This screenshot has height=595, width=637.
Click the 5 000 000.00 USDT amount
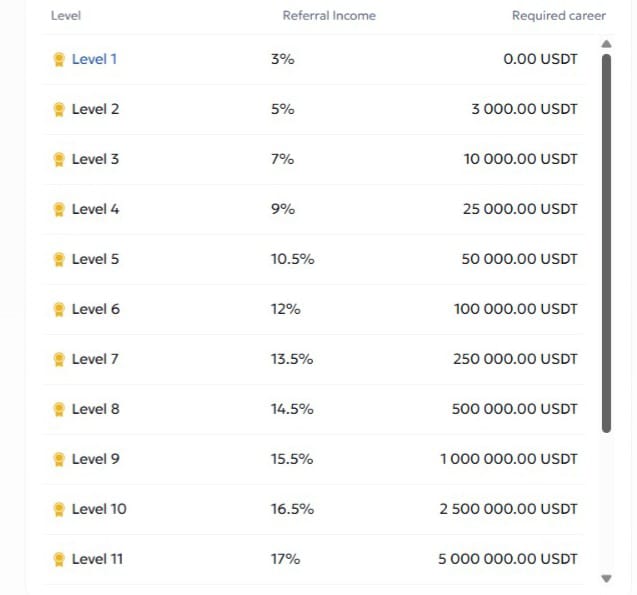point(507,559)
